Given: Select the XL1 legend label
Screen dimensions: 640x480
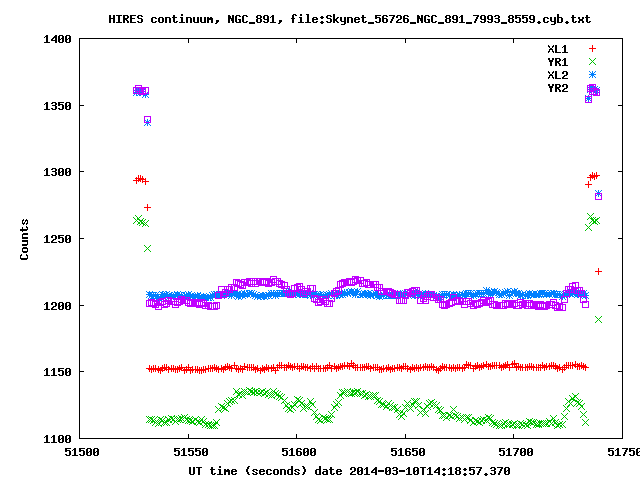Looking at the screenshot, I should pyautogui.click(x=558, y=49).
